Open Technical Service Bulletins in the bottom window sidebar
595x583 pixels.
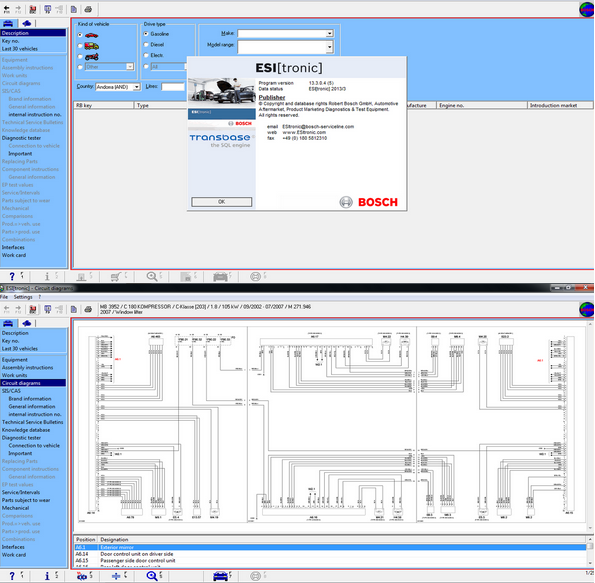pyautogui.click(x=33, y=422)
